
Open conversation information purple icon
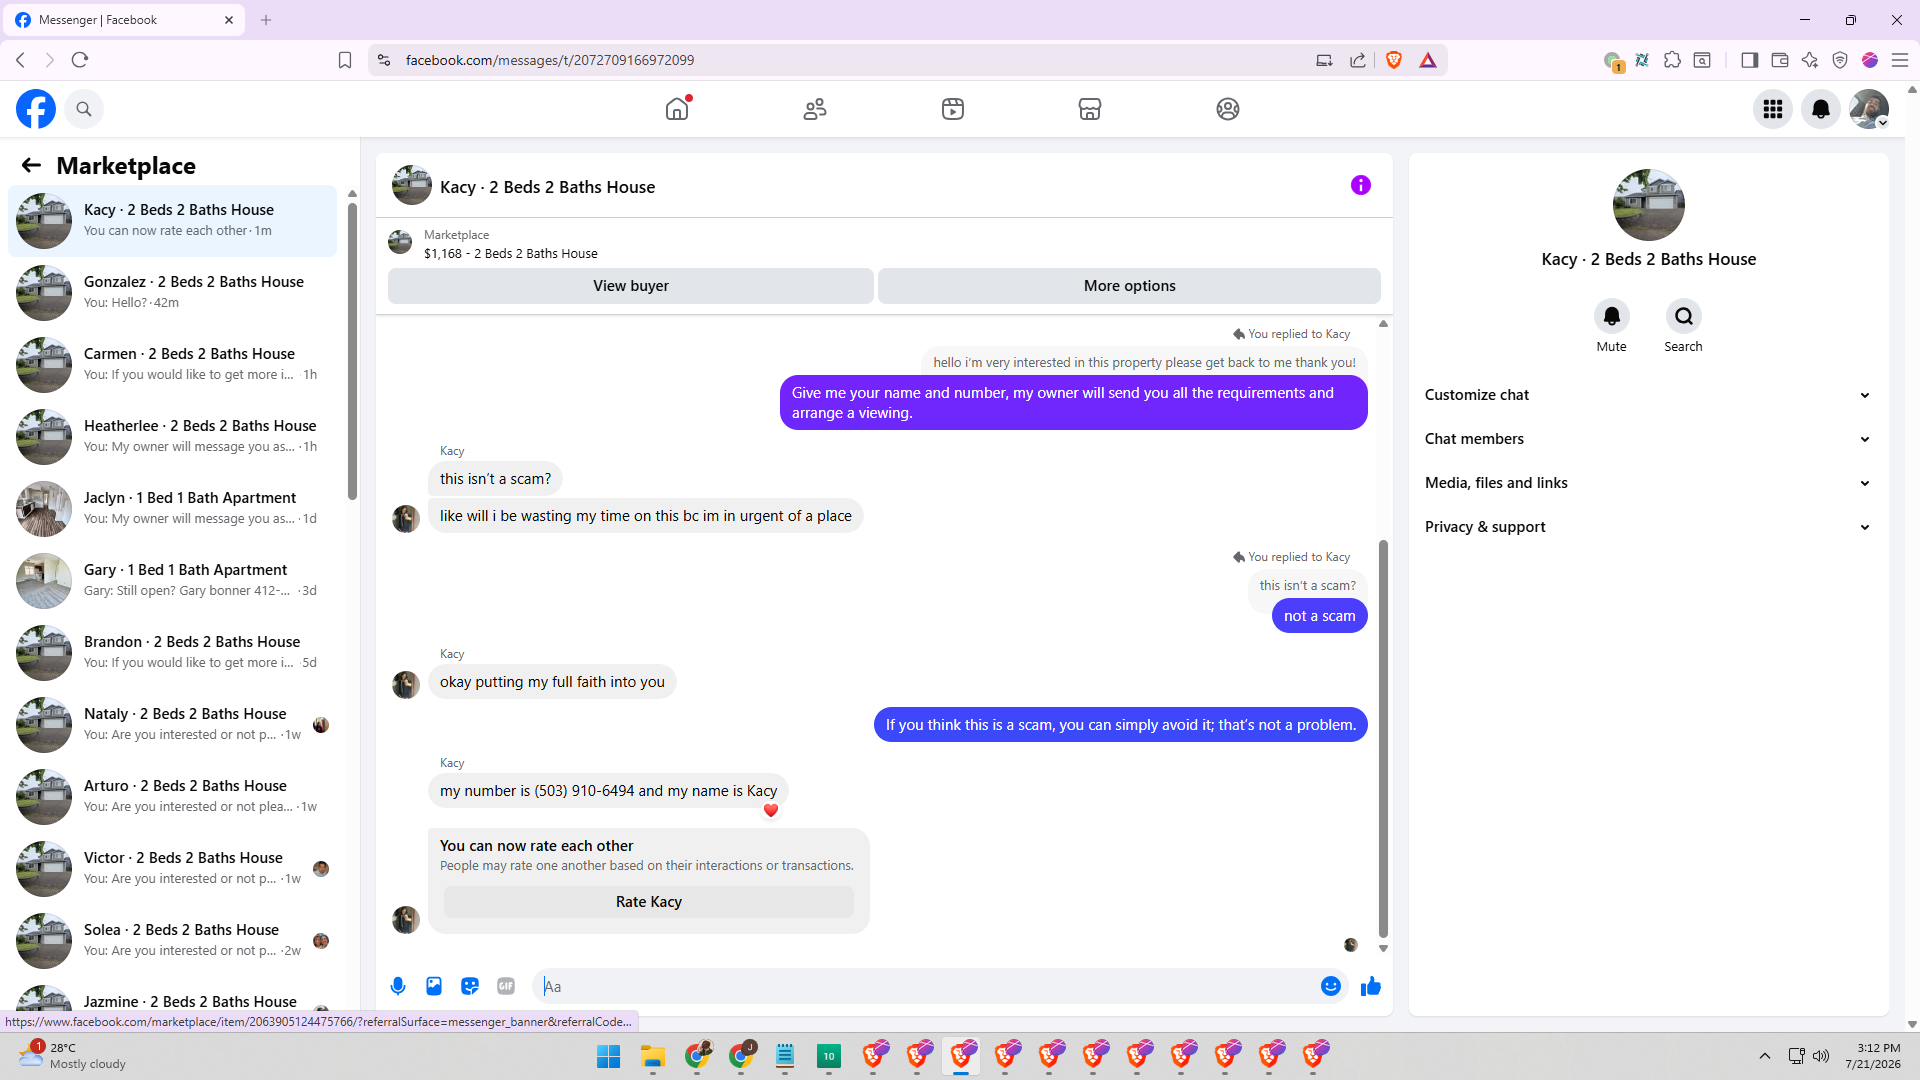(x=1361, y=185)
